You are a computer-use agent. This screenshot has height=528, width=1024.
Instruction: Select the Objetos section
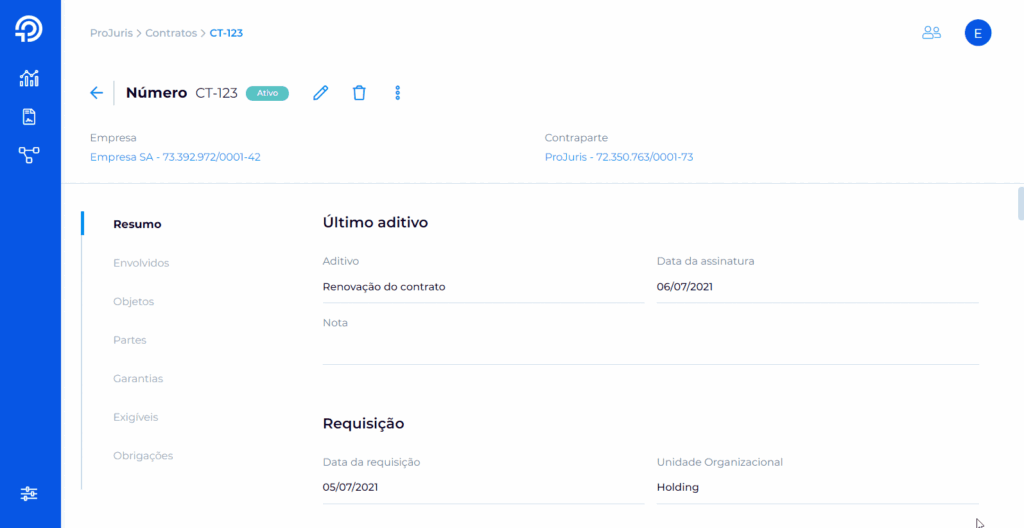[134, 301]
